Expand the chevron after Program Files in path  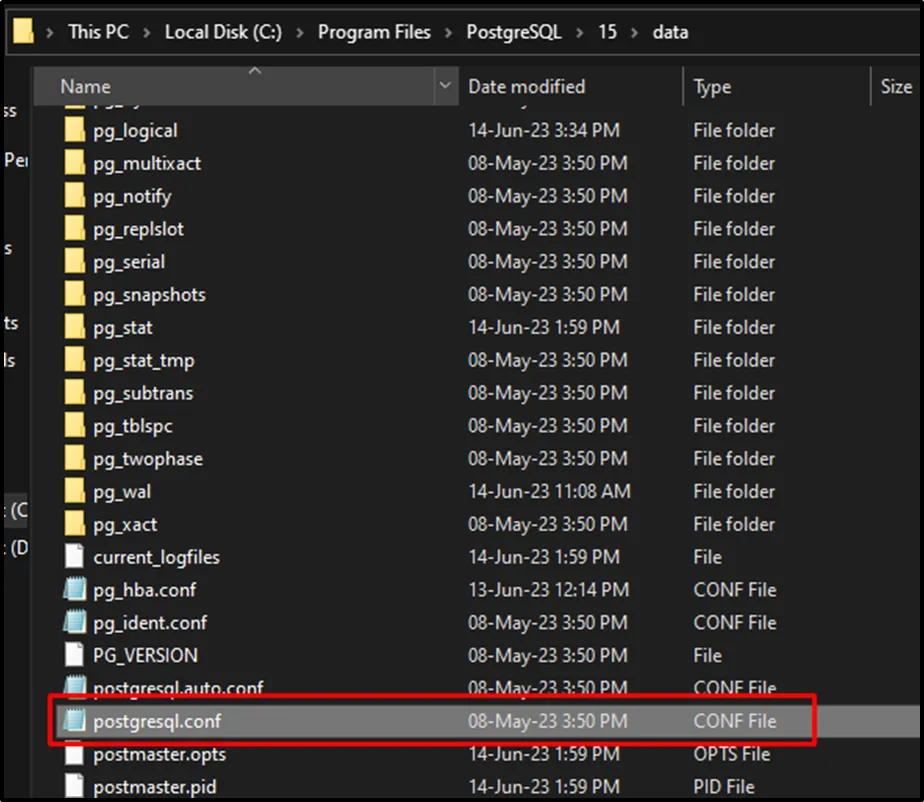tap(448, 32)
